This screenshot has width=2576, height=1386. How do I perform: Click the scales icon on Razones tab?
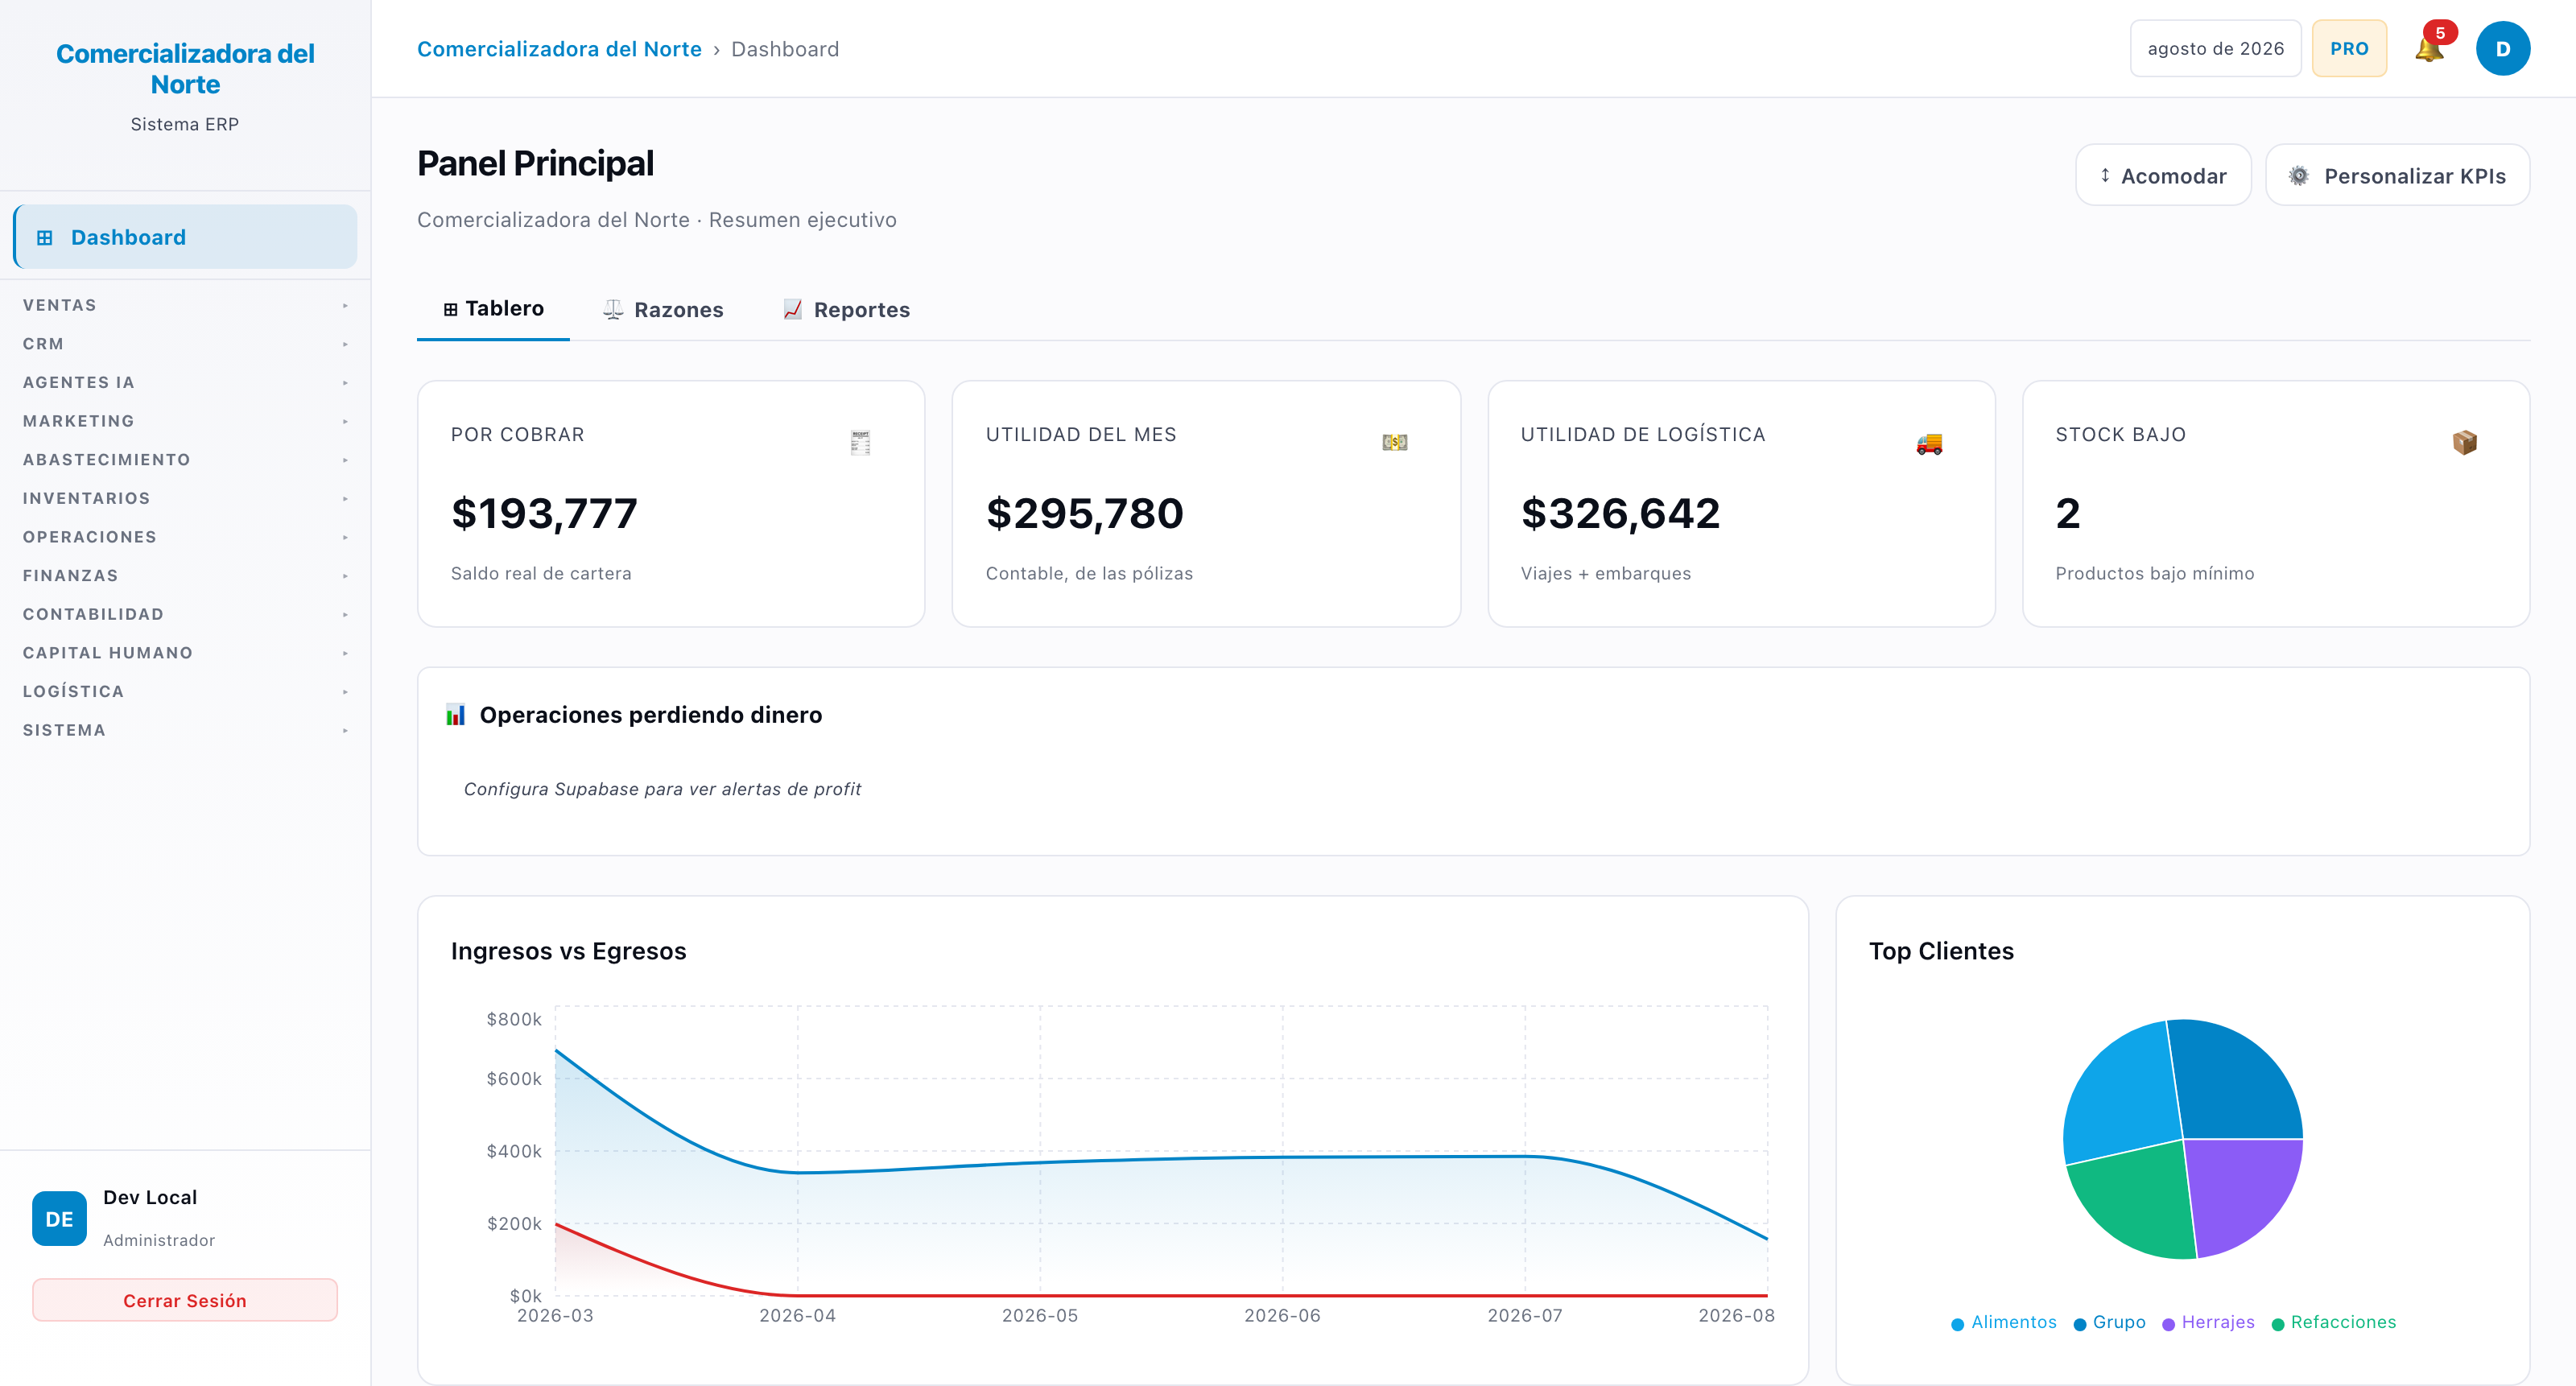click(x=613, y=310)
